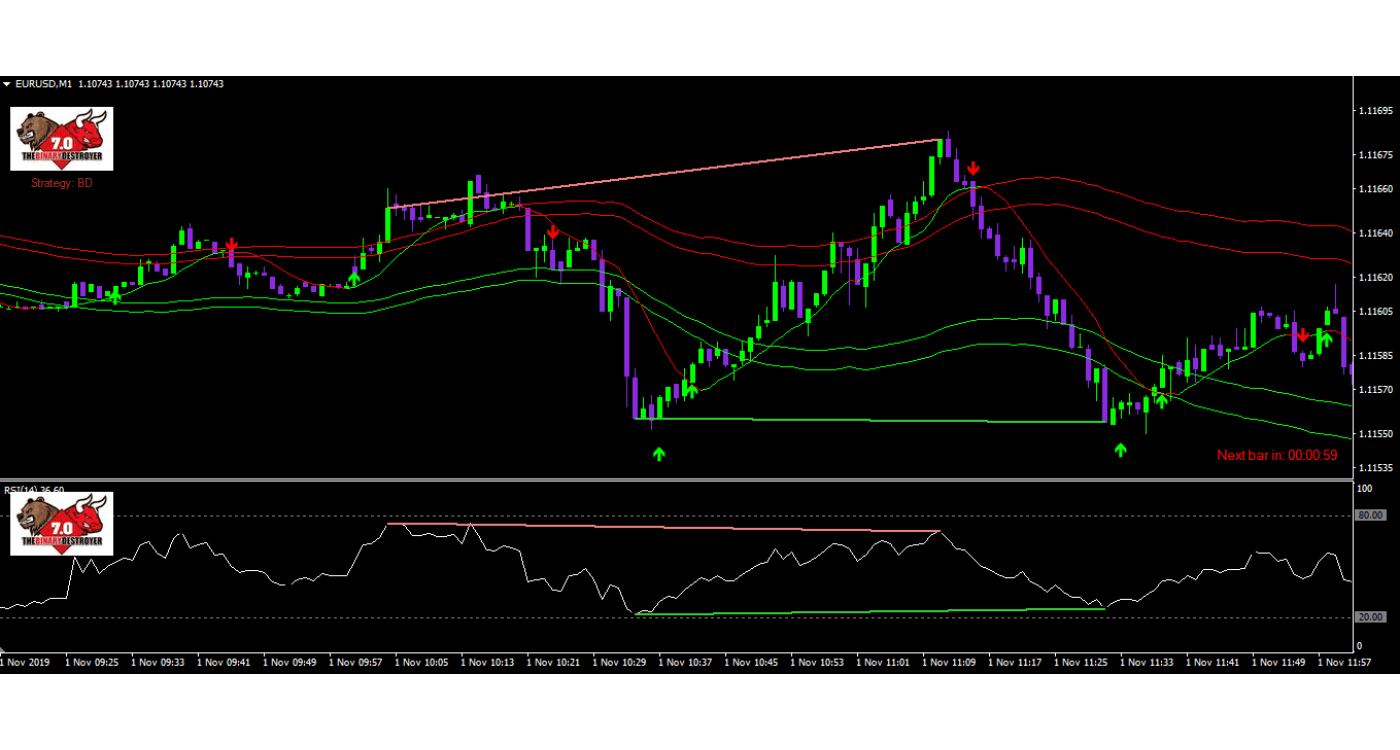This screenshot has width=1400, height=750.
Task: Click the EURUSD,M1 symbol title
Action: tap(44, 84)
